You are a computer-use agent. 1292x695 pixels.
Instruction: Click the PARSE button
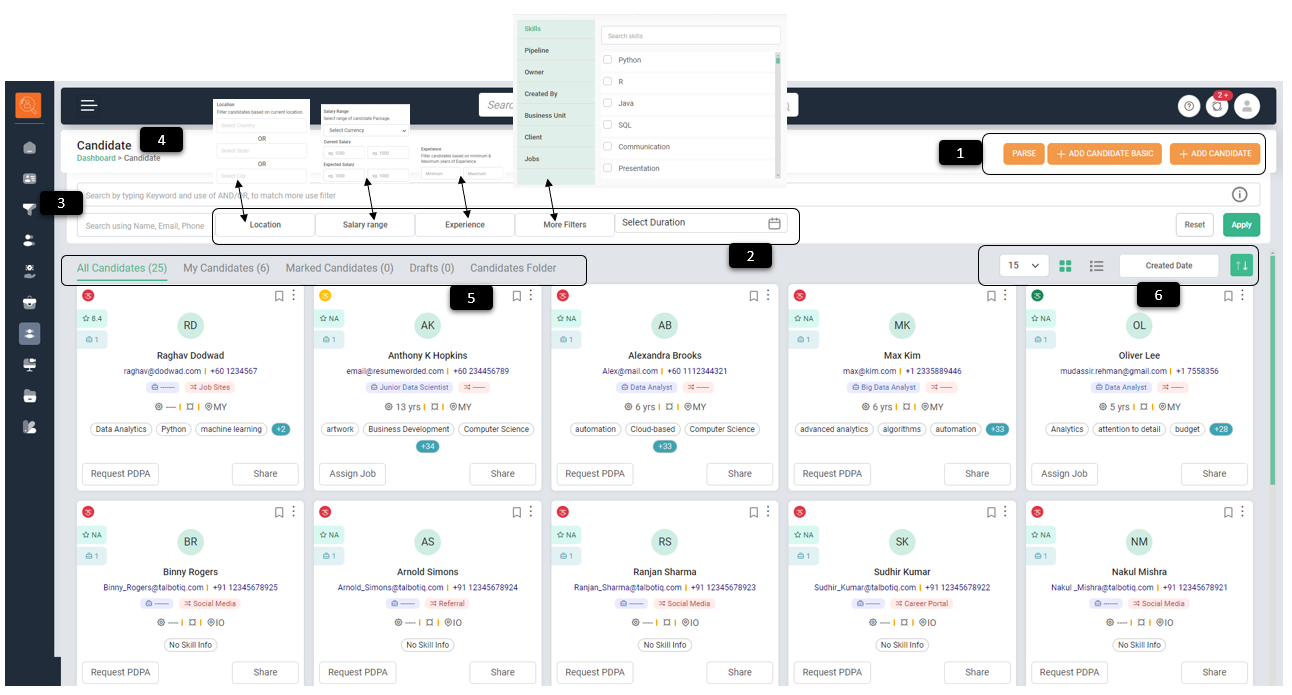pos(1023,154)
